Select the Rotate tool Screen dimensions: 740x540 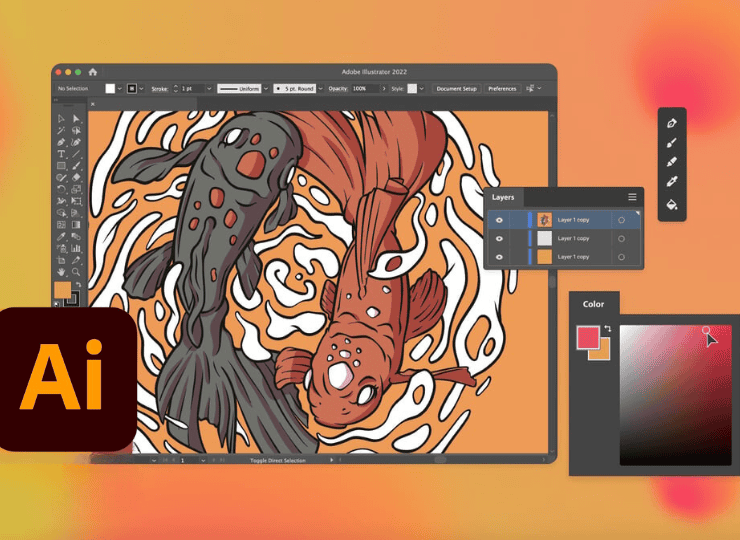tap(61, 189)
